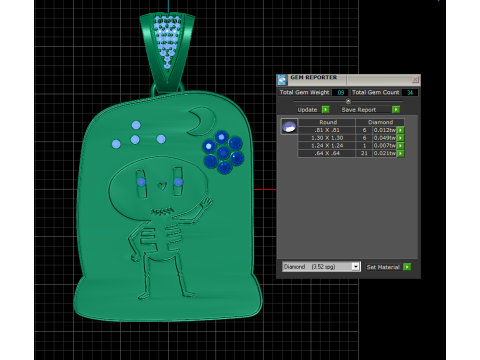Select the round gem thumbnail icon
Screen dimensions: 480x360
[x=289, y=126]
